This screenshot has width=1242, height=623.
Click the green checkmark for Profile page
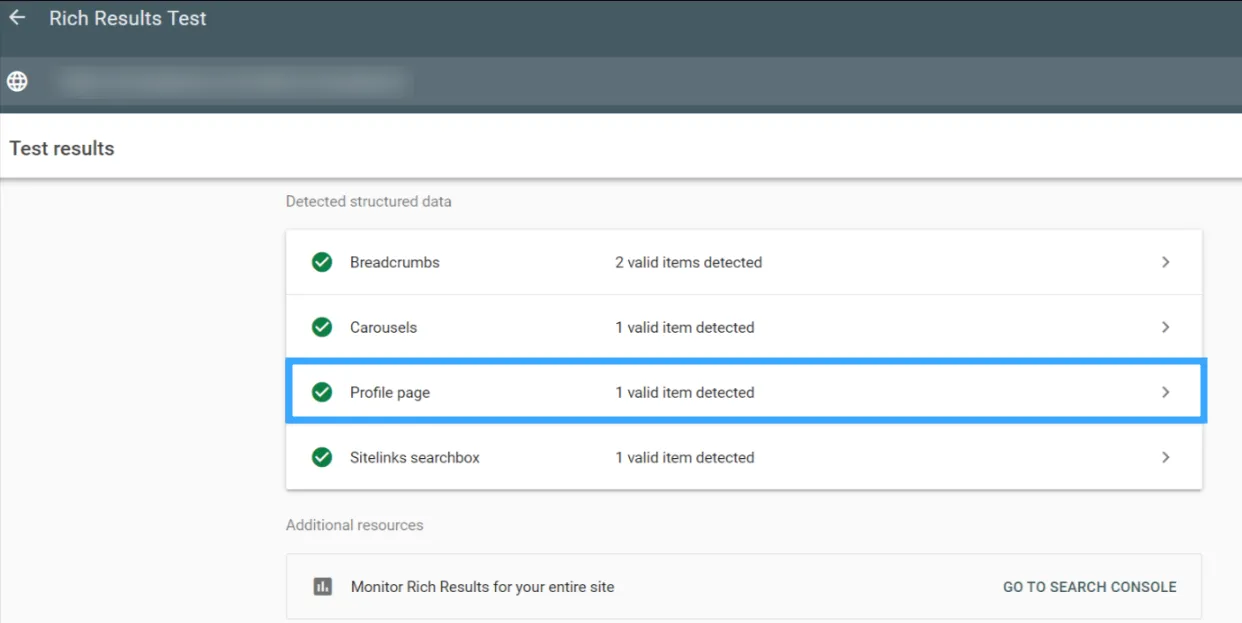point(322,392)
